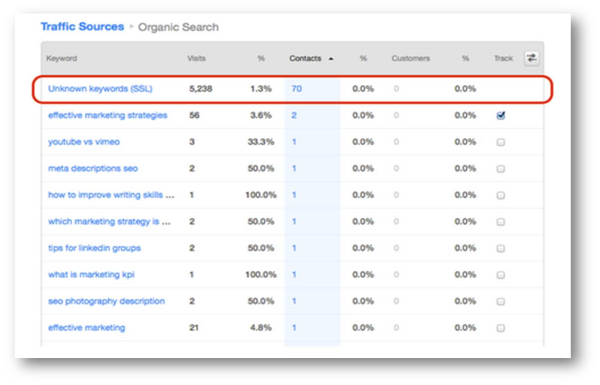
Task: Open seo photography description keyword
Action: [106, 301]
